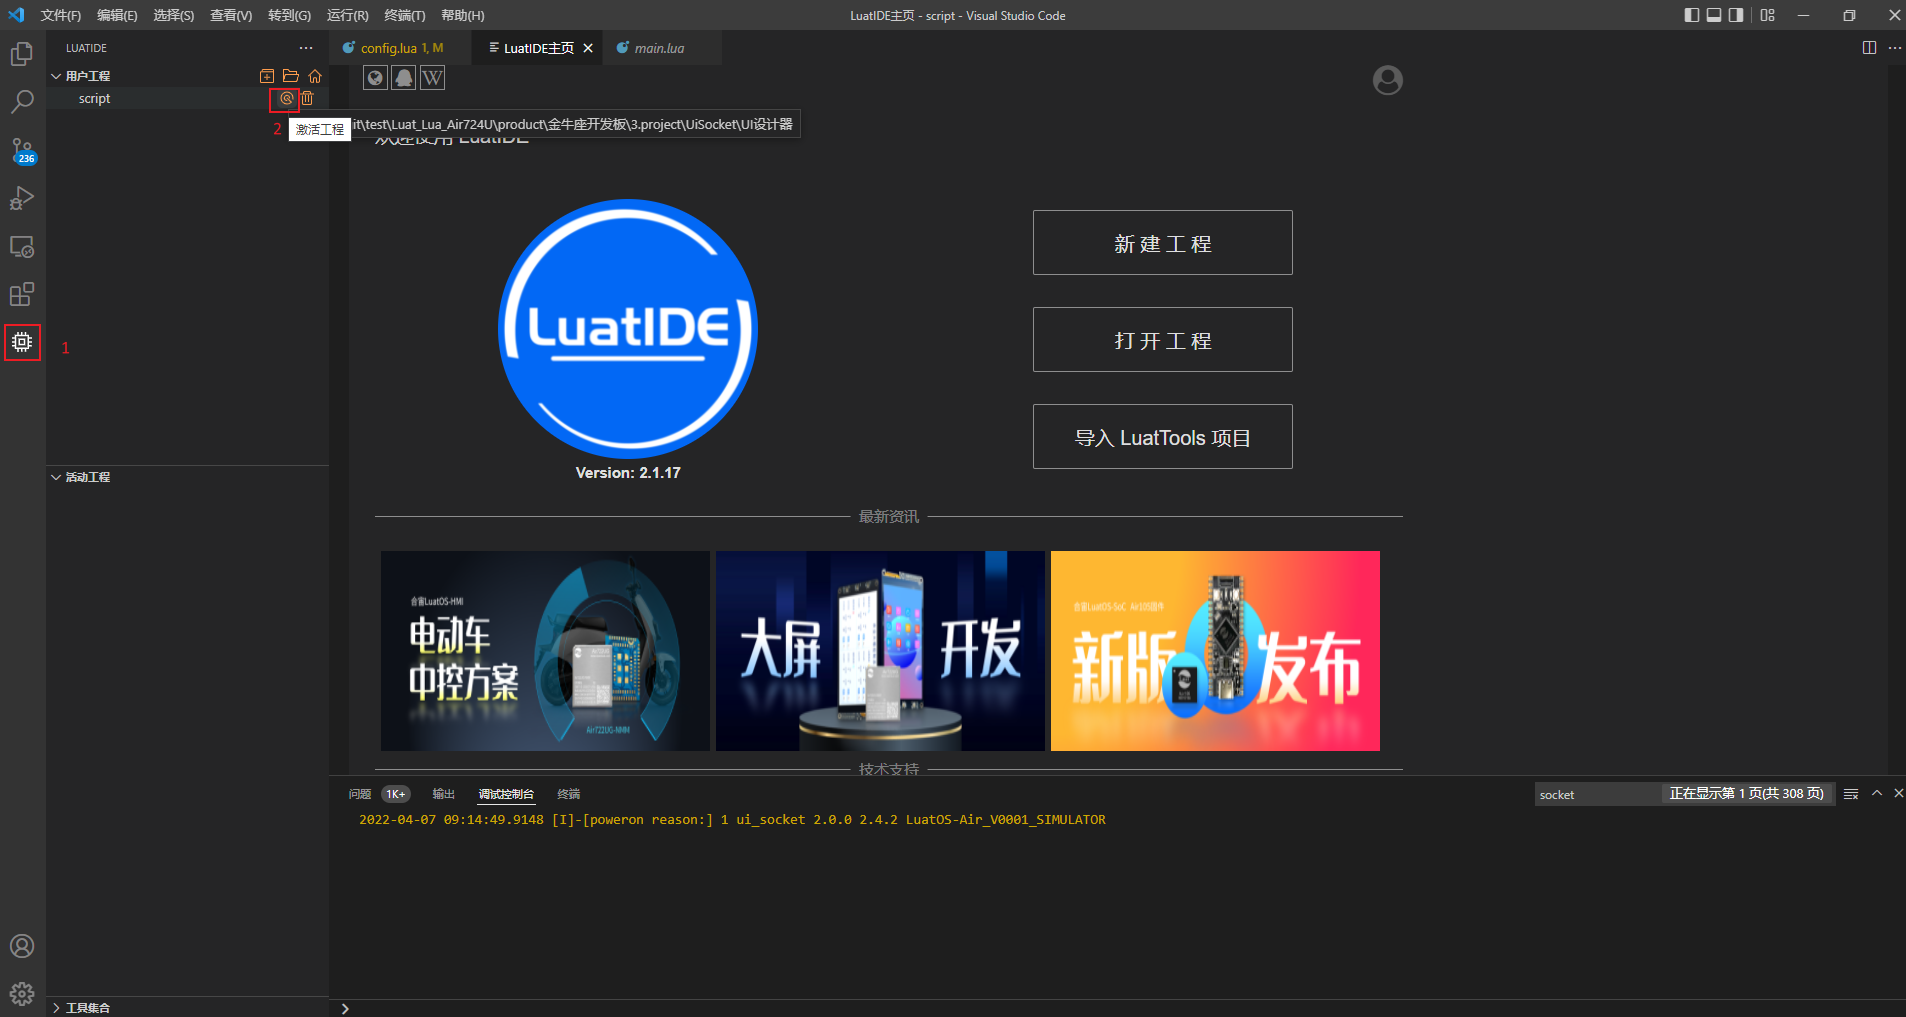Toggle the secondary side bar visibility
This screenshot has height=1017, width=1906.
1736,15
